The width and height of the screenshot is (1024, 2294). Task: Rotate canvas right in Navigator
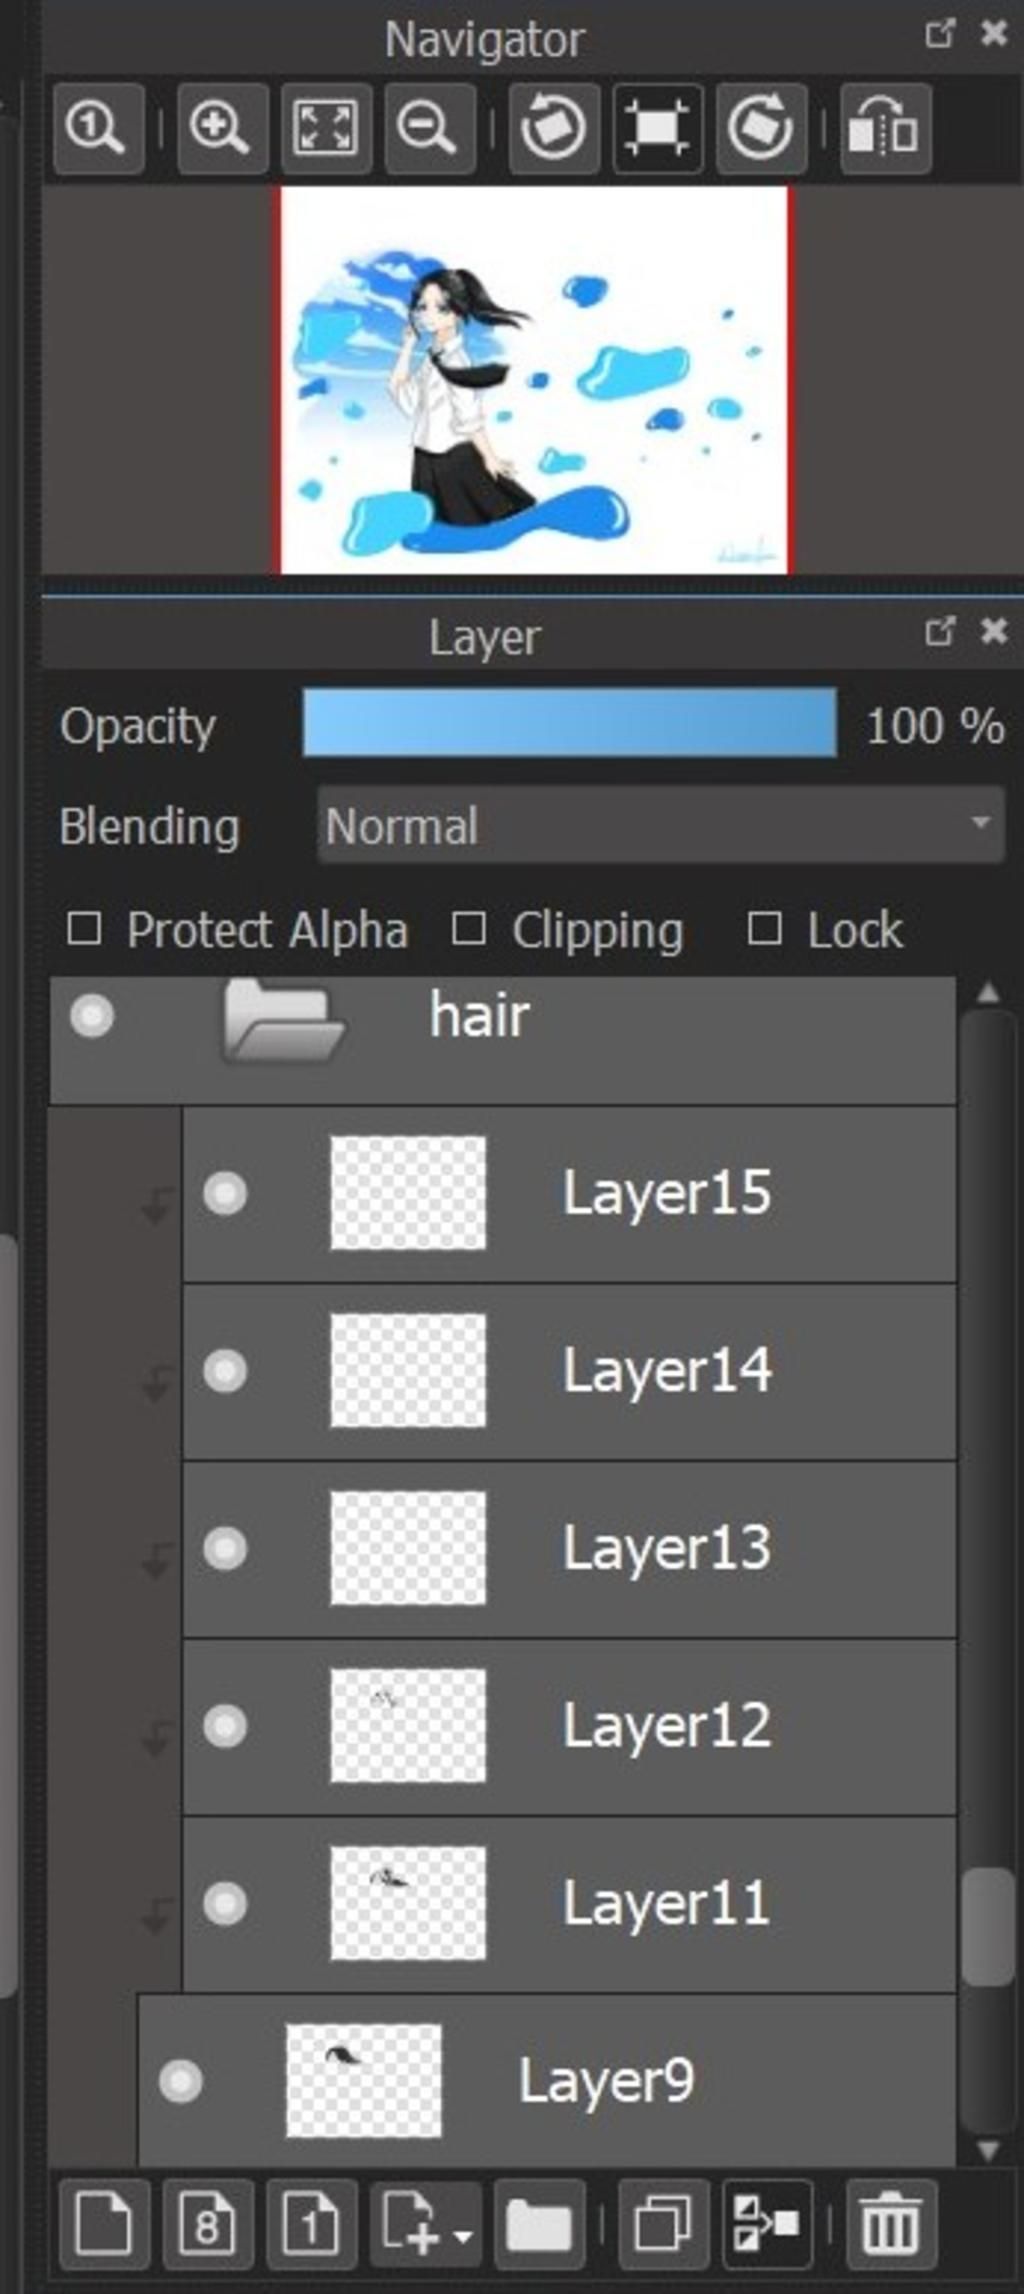tap(761, 129)
